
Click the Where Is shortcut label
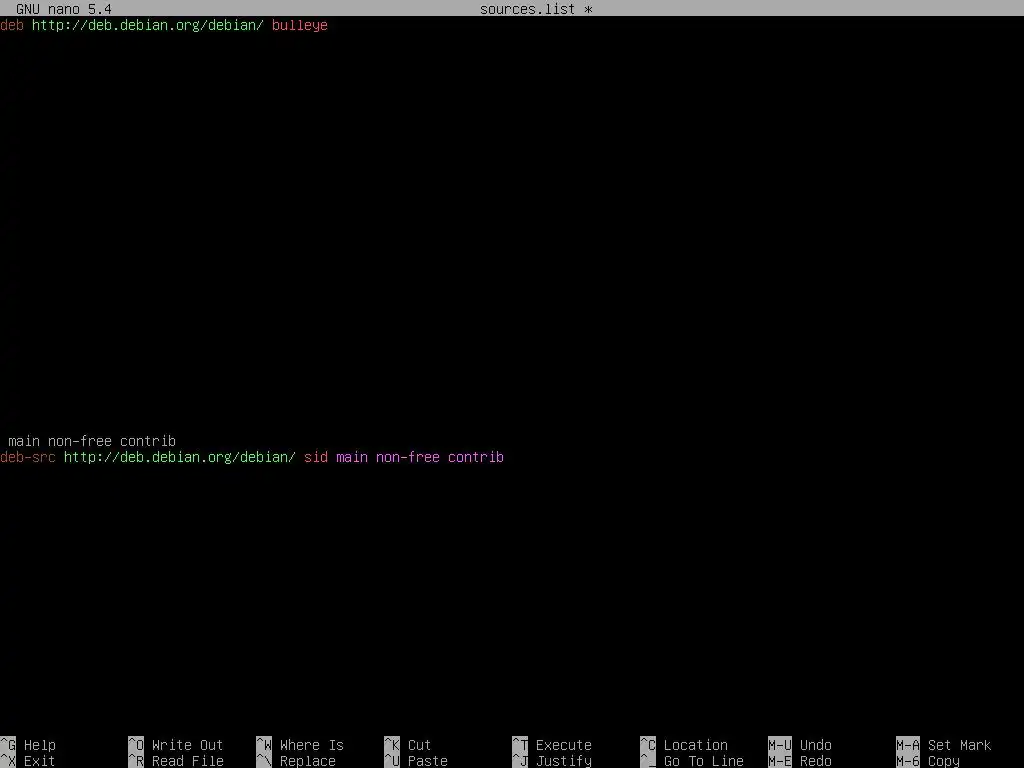(x=312, y=745)
